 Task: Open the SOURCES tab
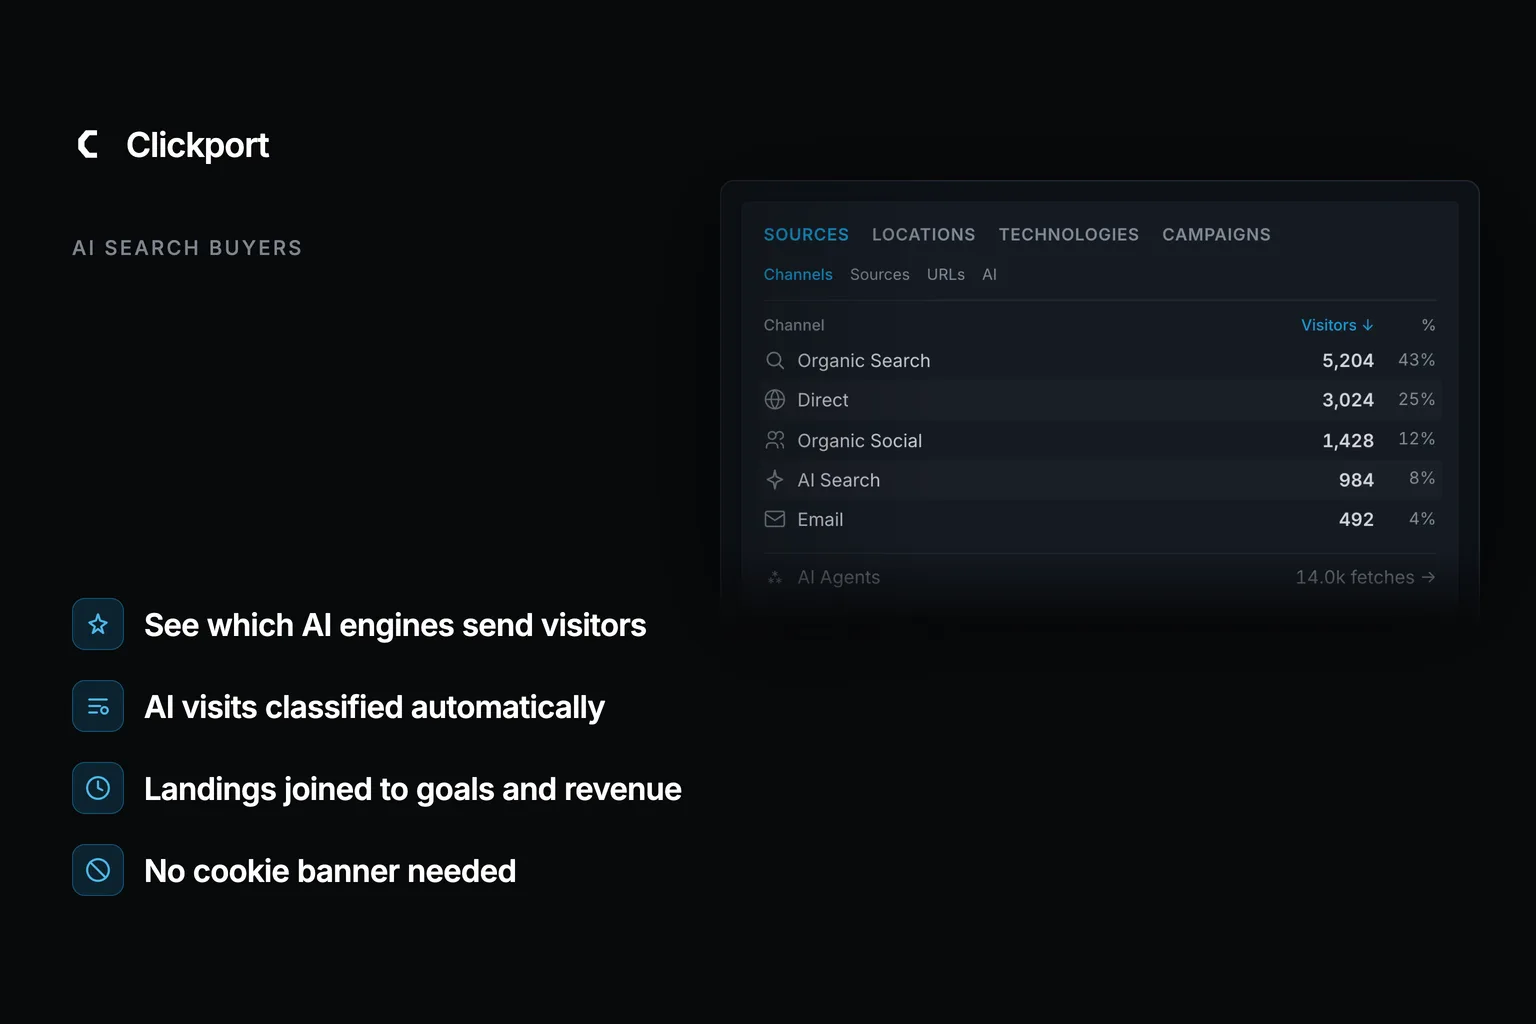coord(806,234)
